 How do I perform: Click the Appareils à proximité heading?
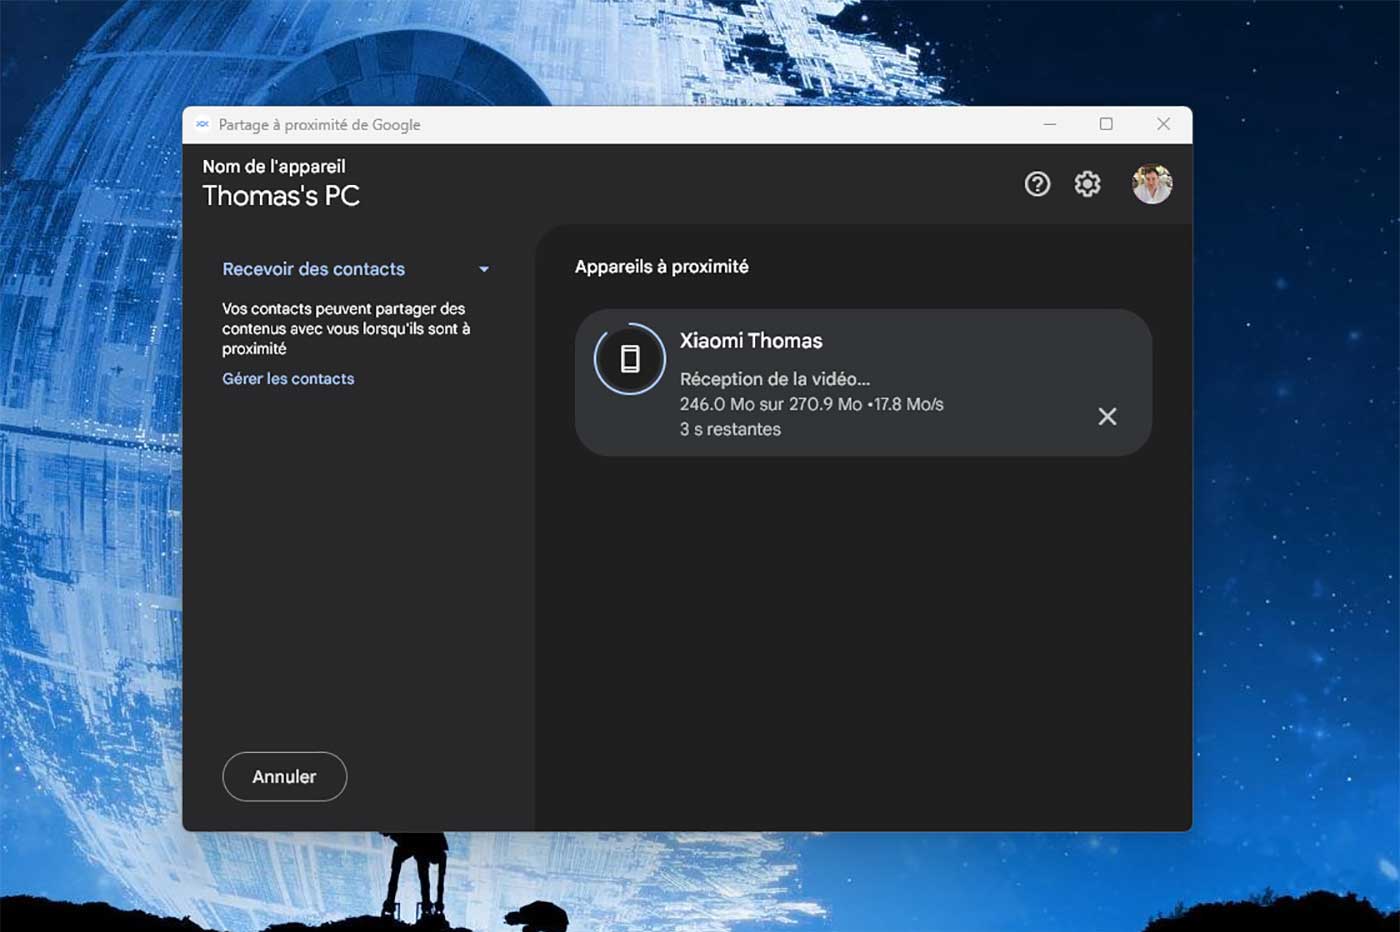(661, 267)
